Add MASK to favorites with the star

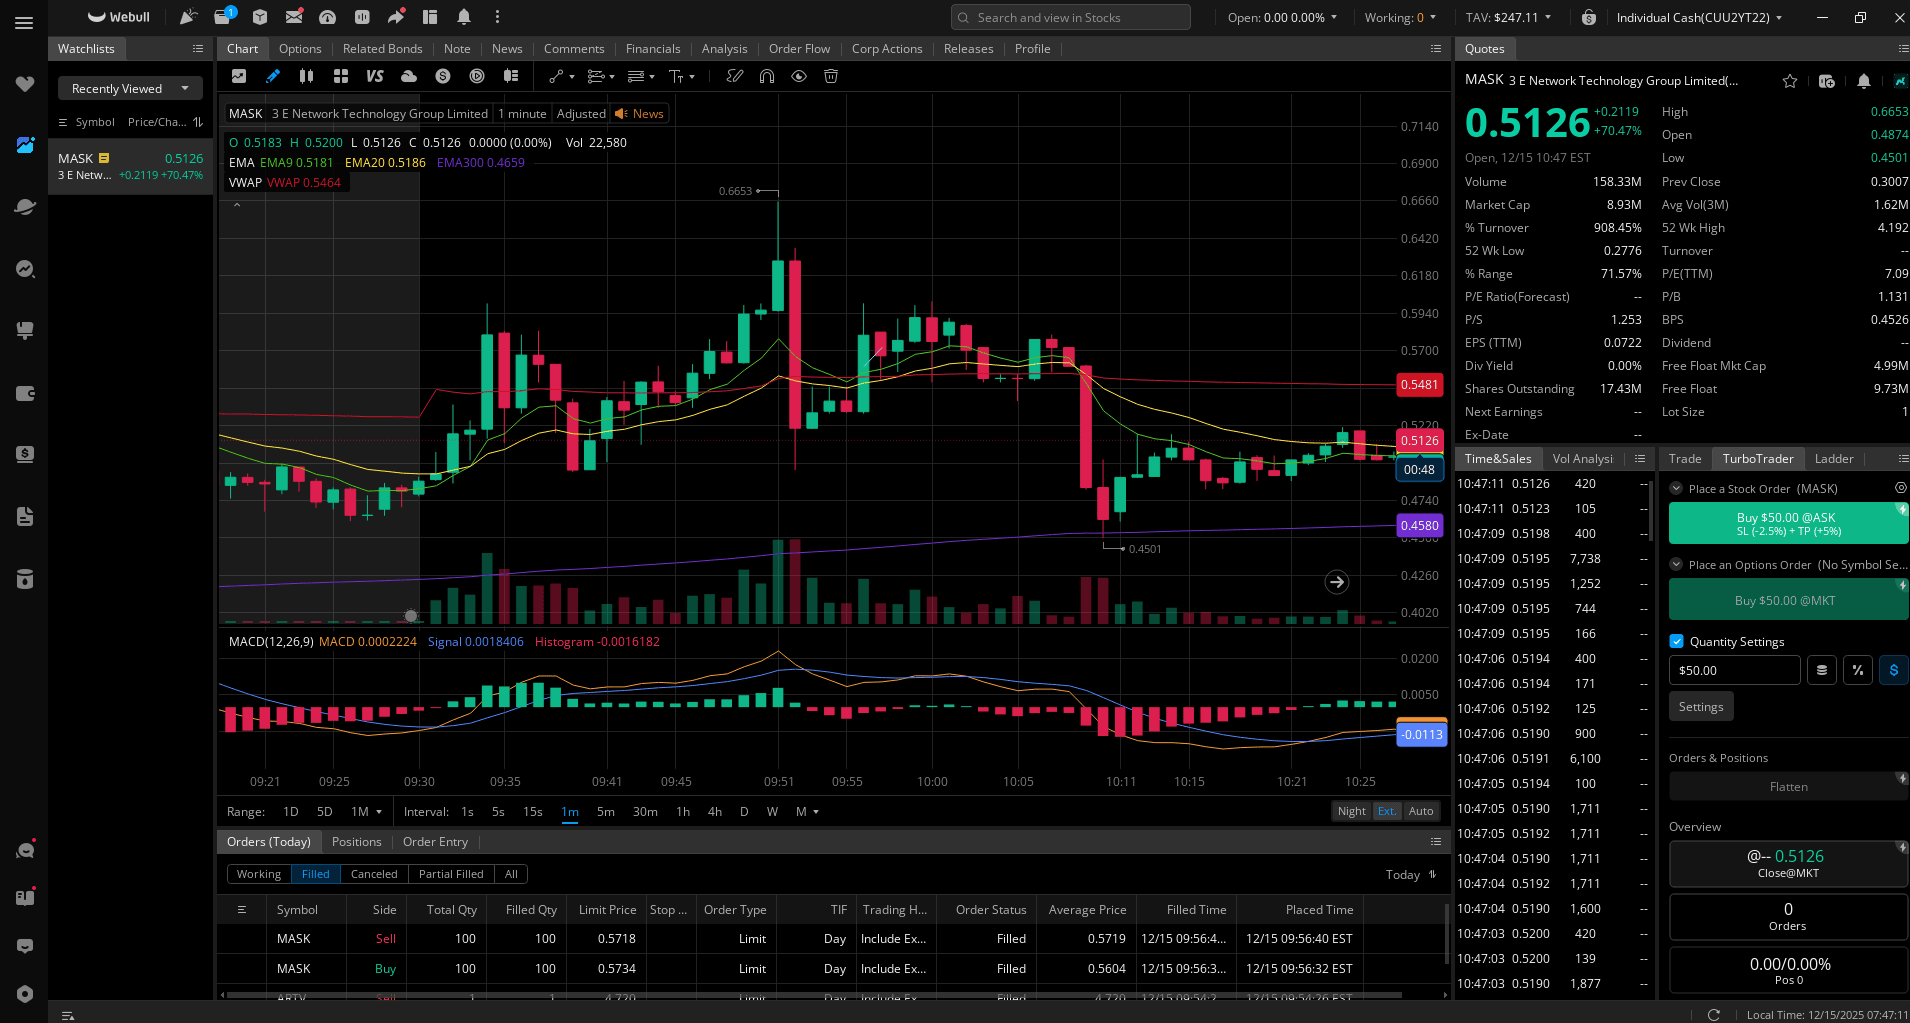(1790, 81)
